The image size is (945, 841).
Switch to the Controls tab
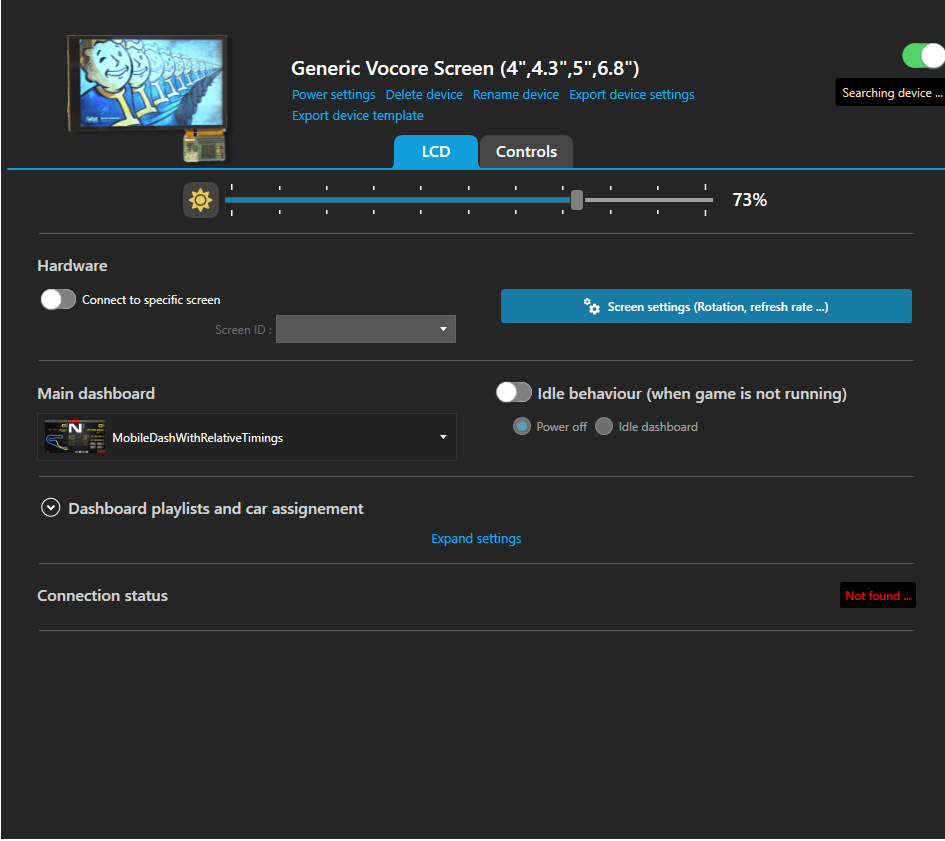pos(526,152)
